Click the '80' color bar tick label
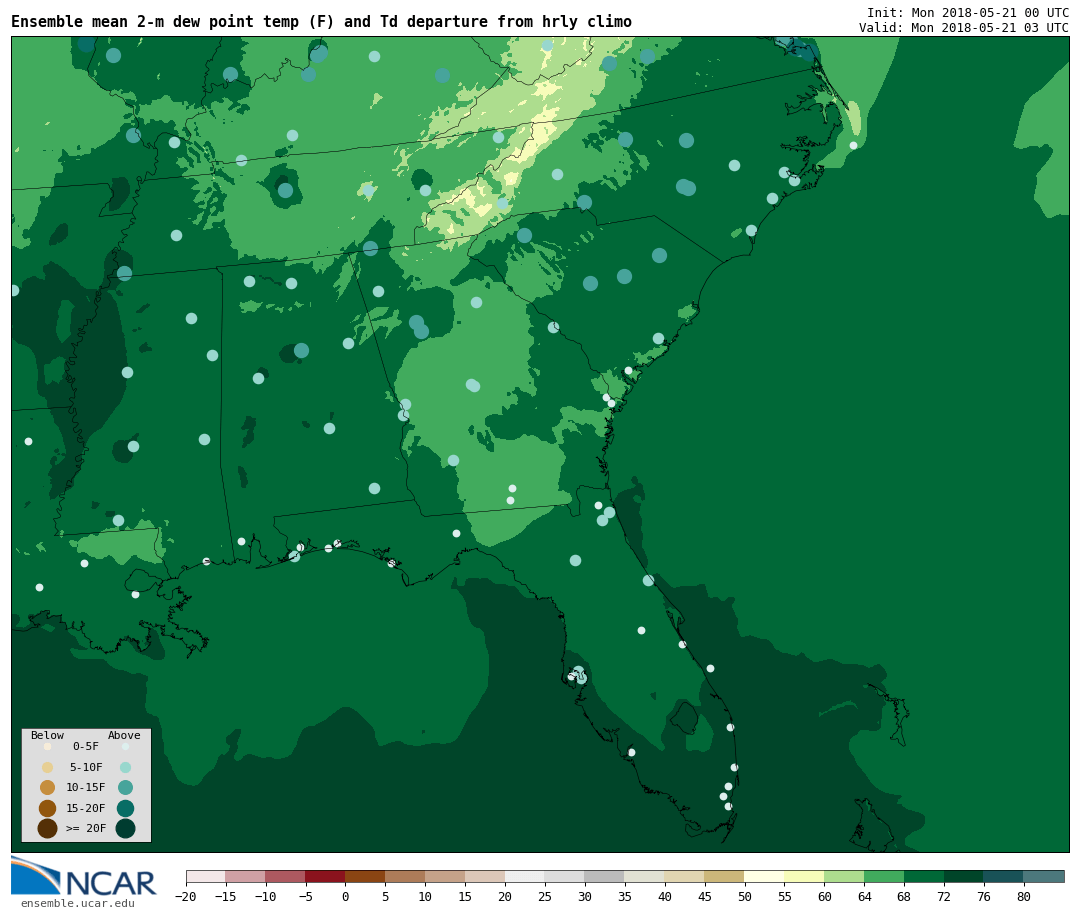Image resolution: width=1080 pixels, height=915 pixels. tap(1024, 896)
